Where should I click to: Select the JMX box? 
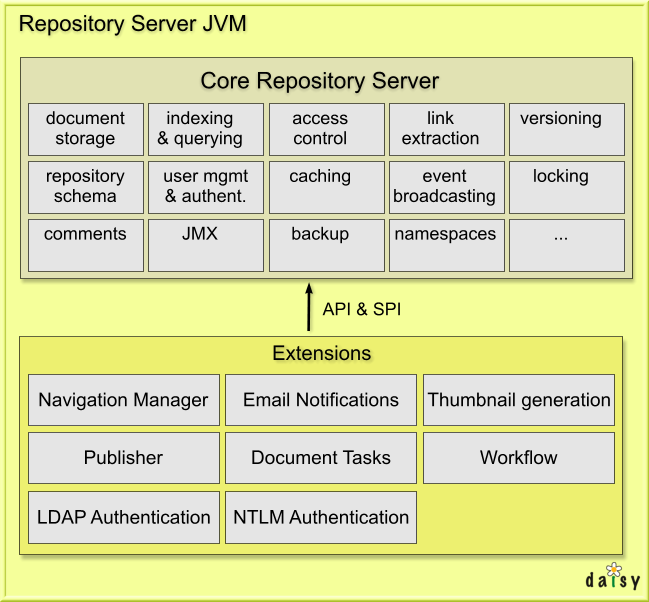click(206, 245)
